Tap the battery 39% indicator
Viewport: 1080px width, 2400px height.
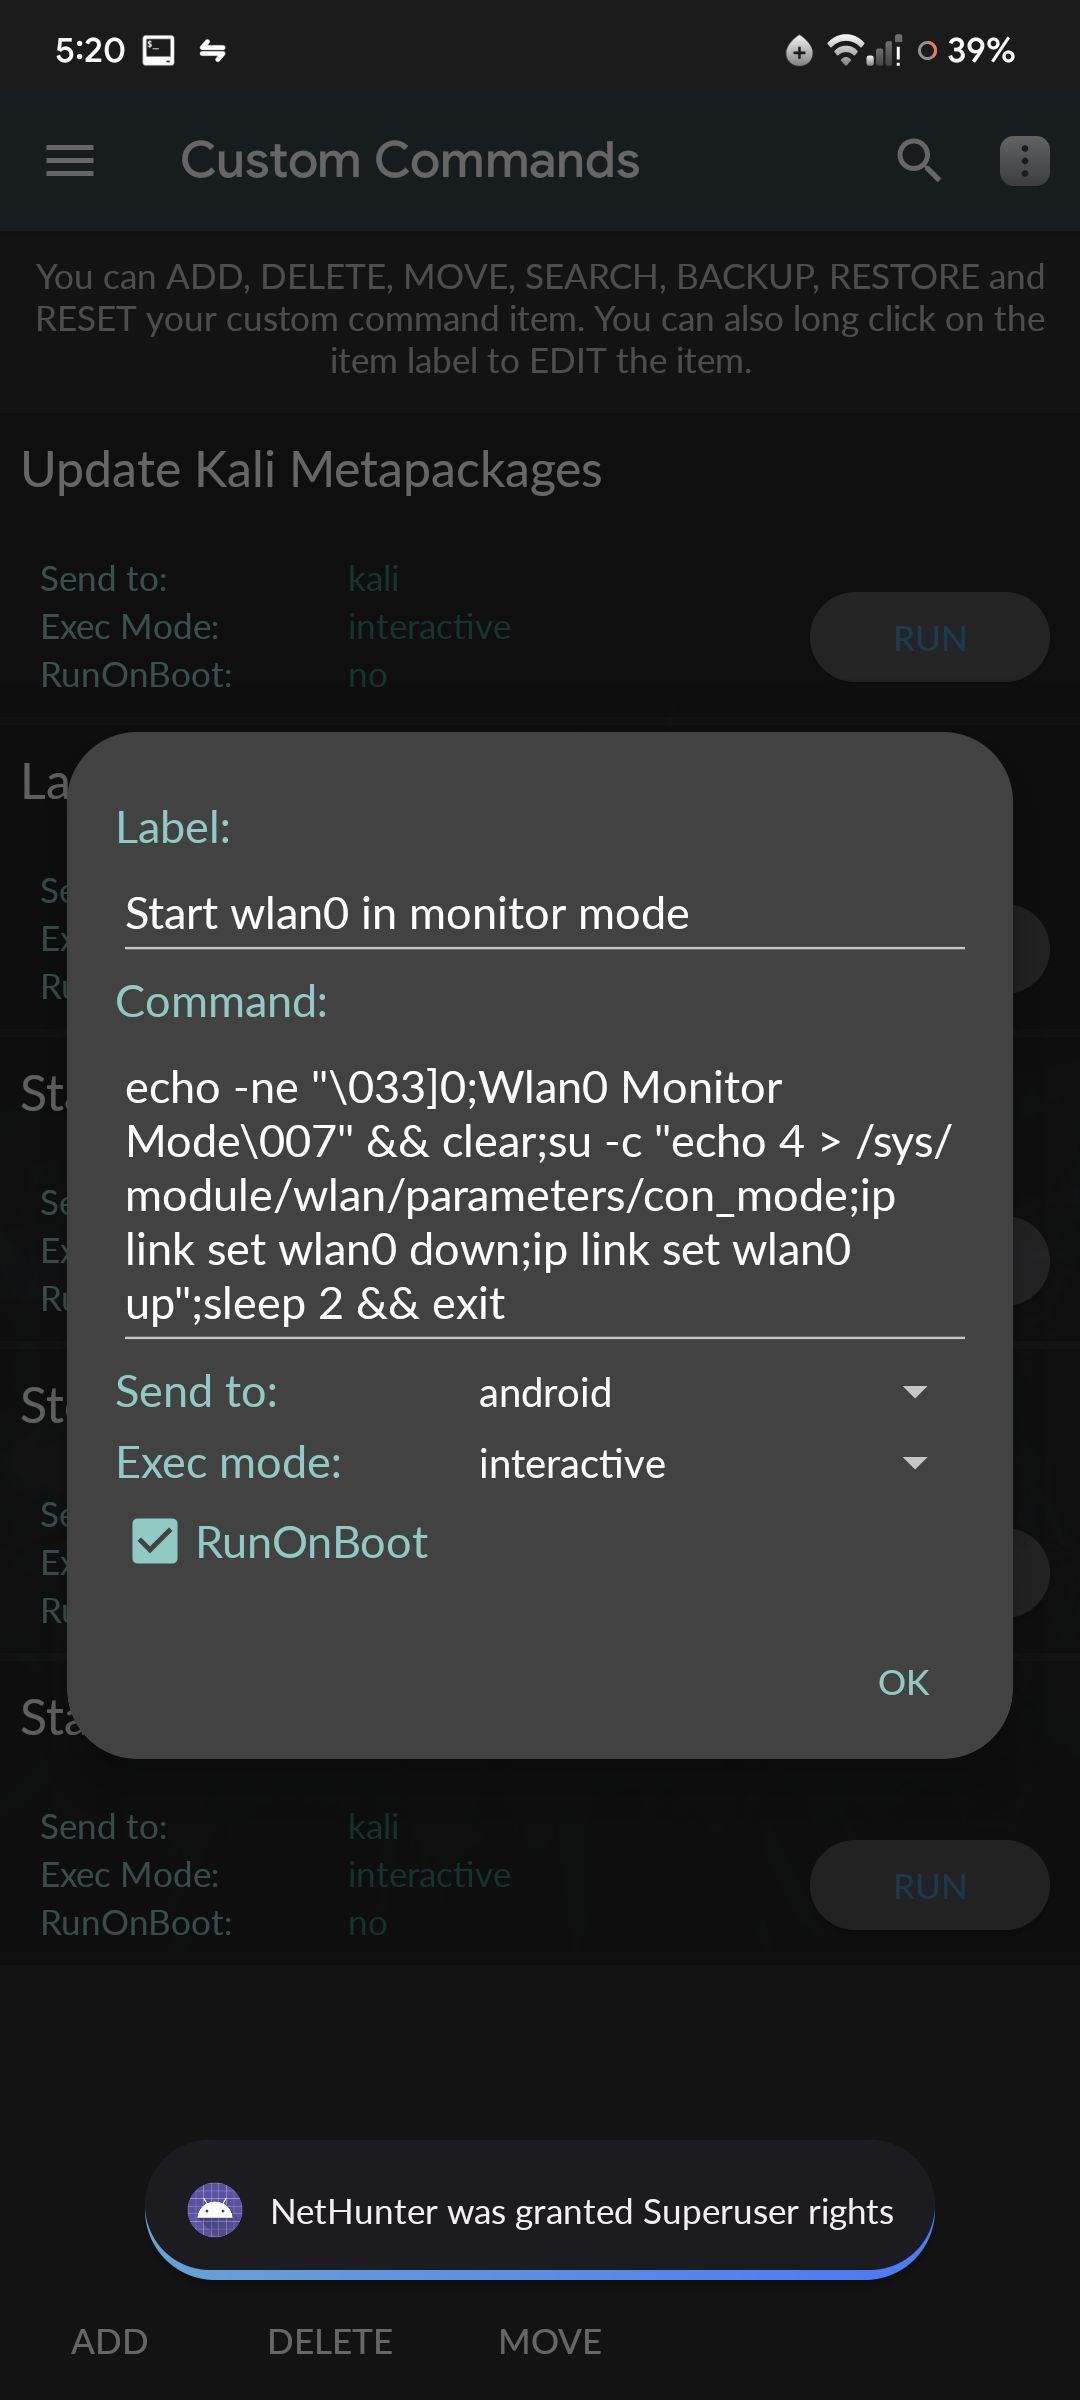point(967,50)
